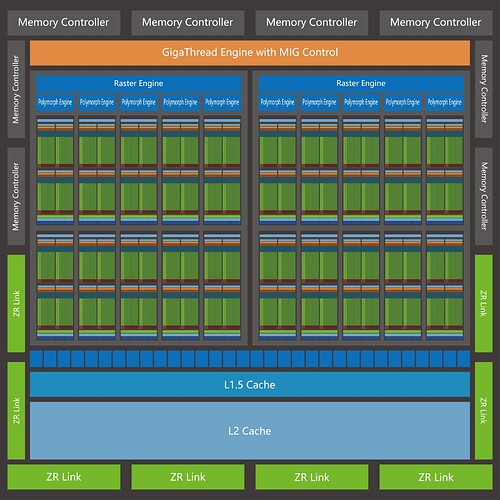Screen dimensions: 500x500
Task: Select the first Polymorph Engine in left cluster
Action: 55,102
